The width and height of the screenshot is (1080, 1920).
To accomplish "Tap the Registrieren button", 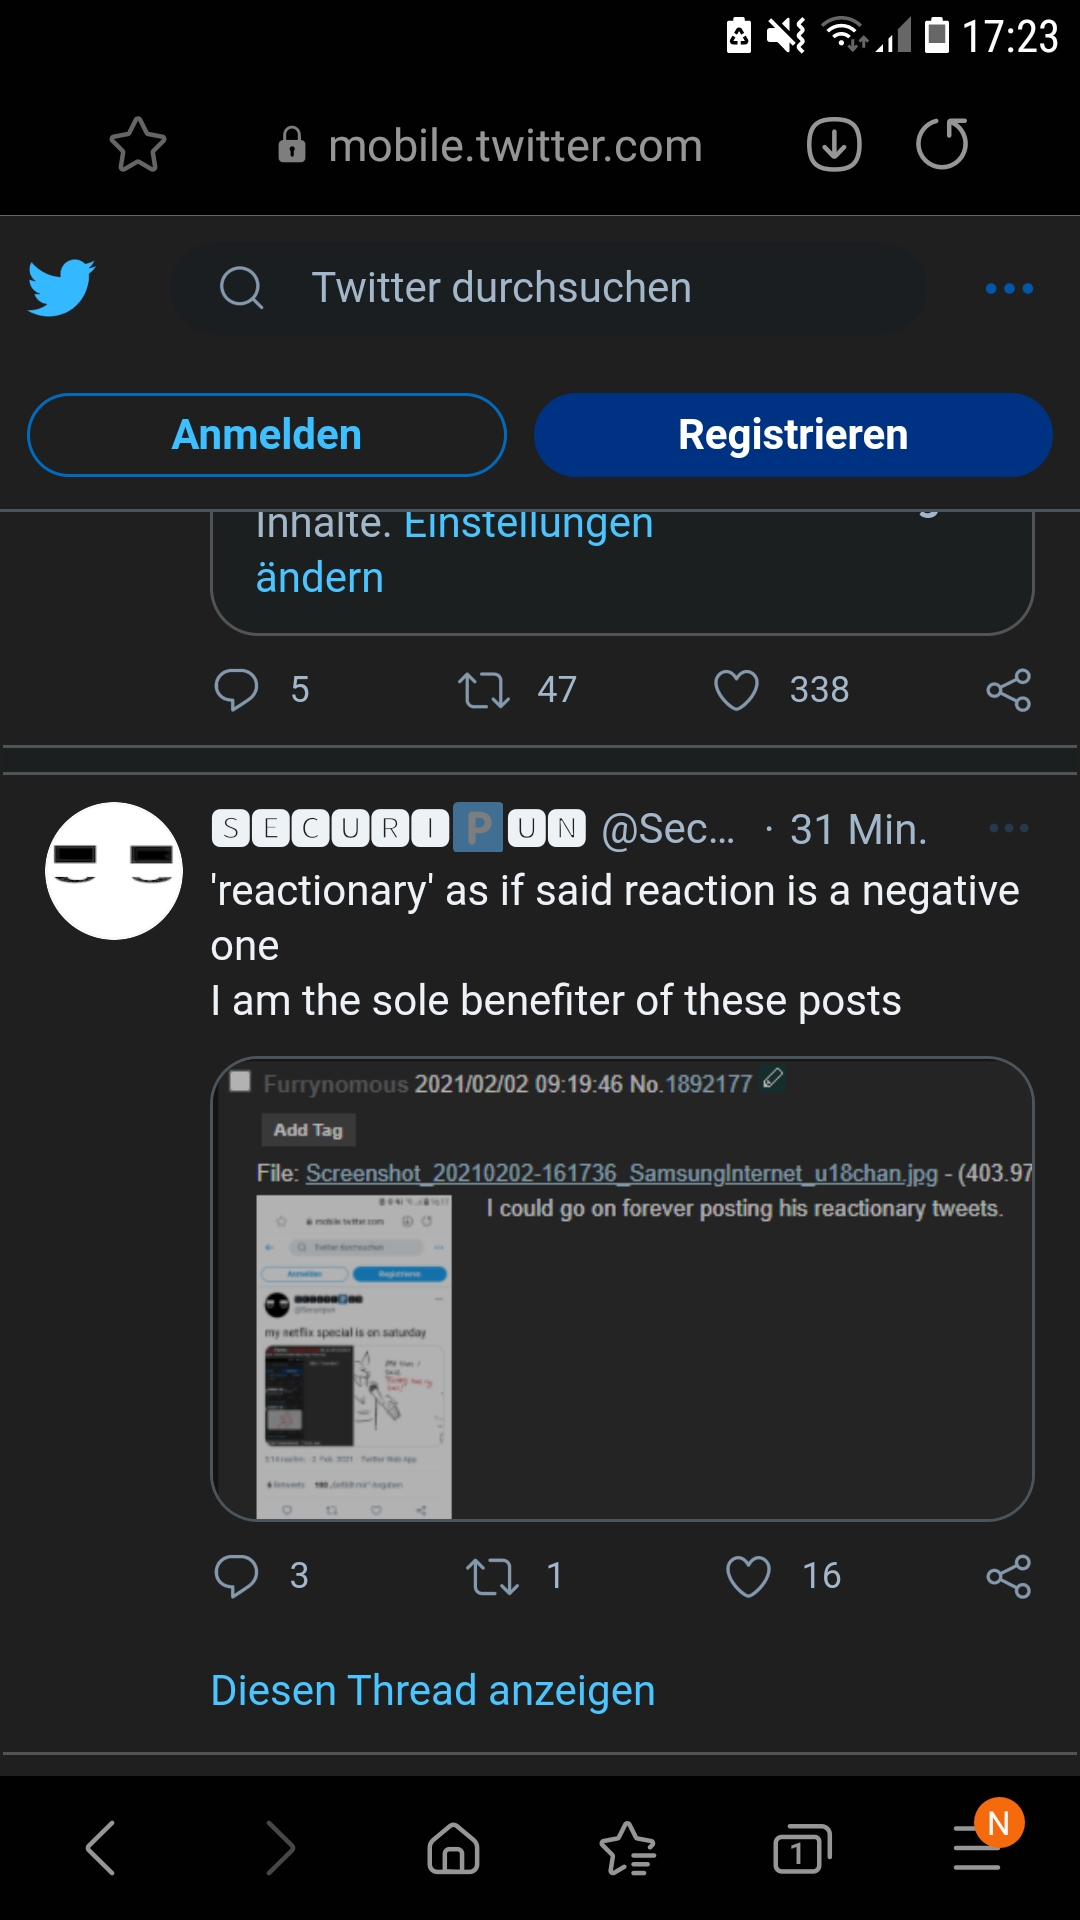I will (793, 435).
